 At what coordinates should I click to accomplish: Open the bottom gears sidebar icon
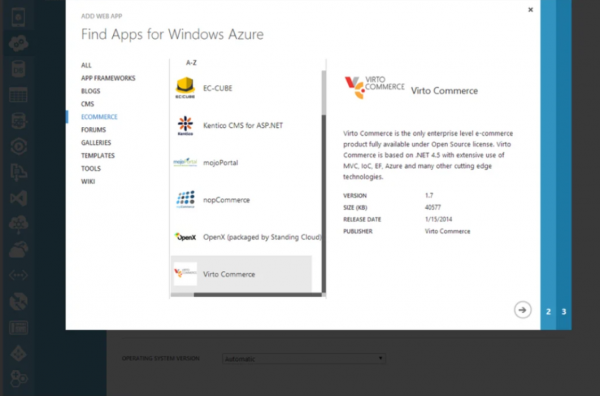pyautogui.click(x=18, y=379)
